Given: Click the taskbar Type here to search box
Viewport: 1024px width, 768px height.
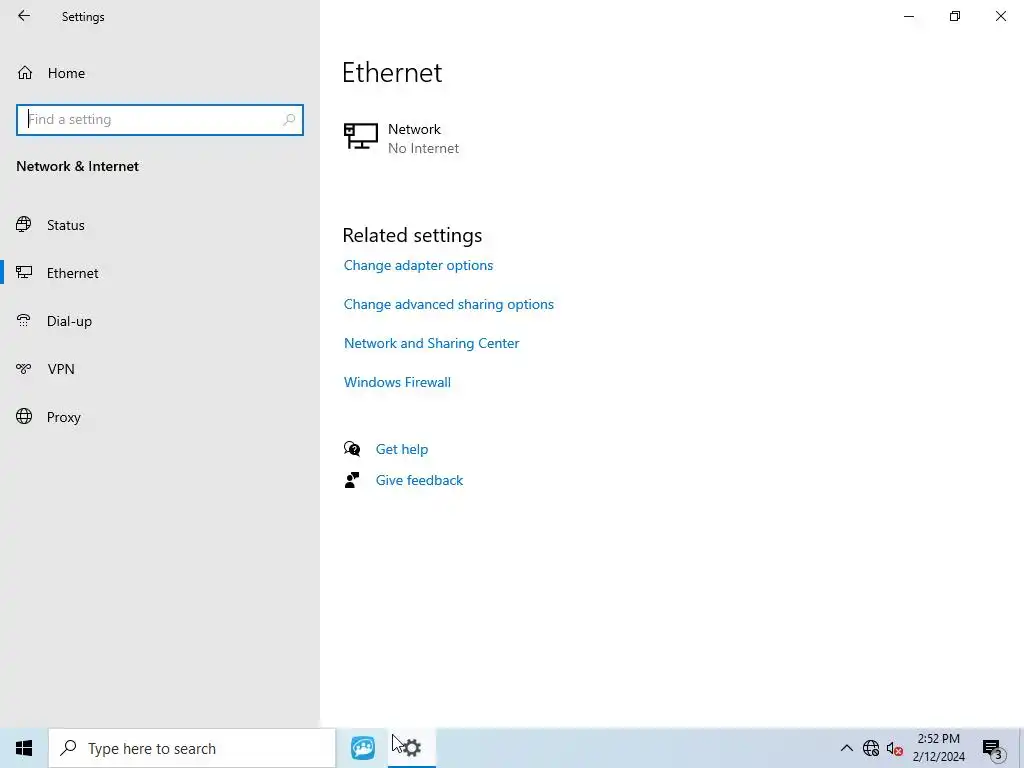Looking at the screenshot, I should pyautogui.click(x=192, y=748).
